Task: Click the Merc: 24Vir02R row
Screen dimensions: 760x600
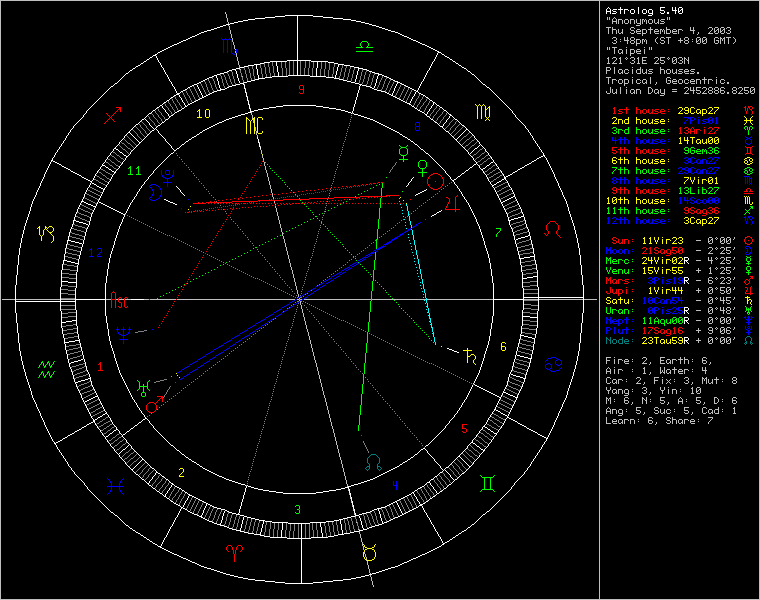Action: tap(680, 261)
